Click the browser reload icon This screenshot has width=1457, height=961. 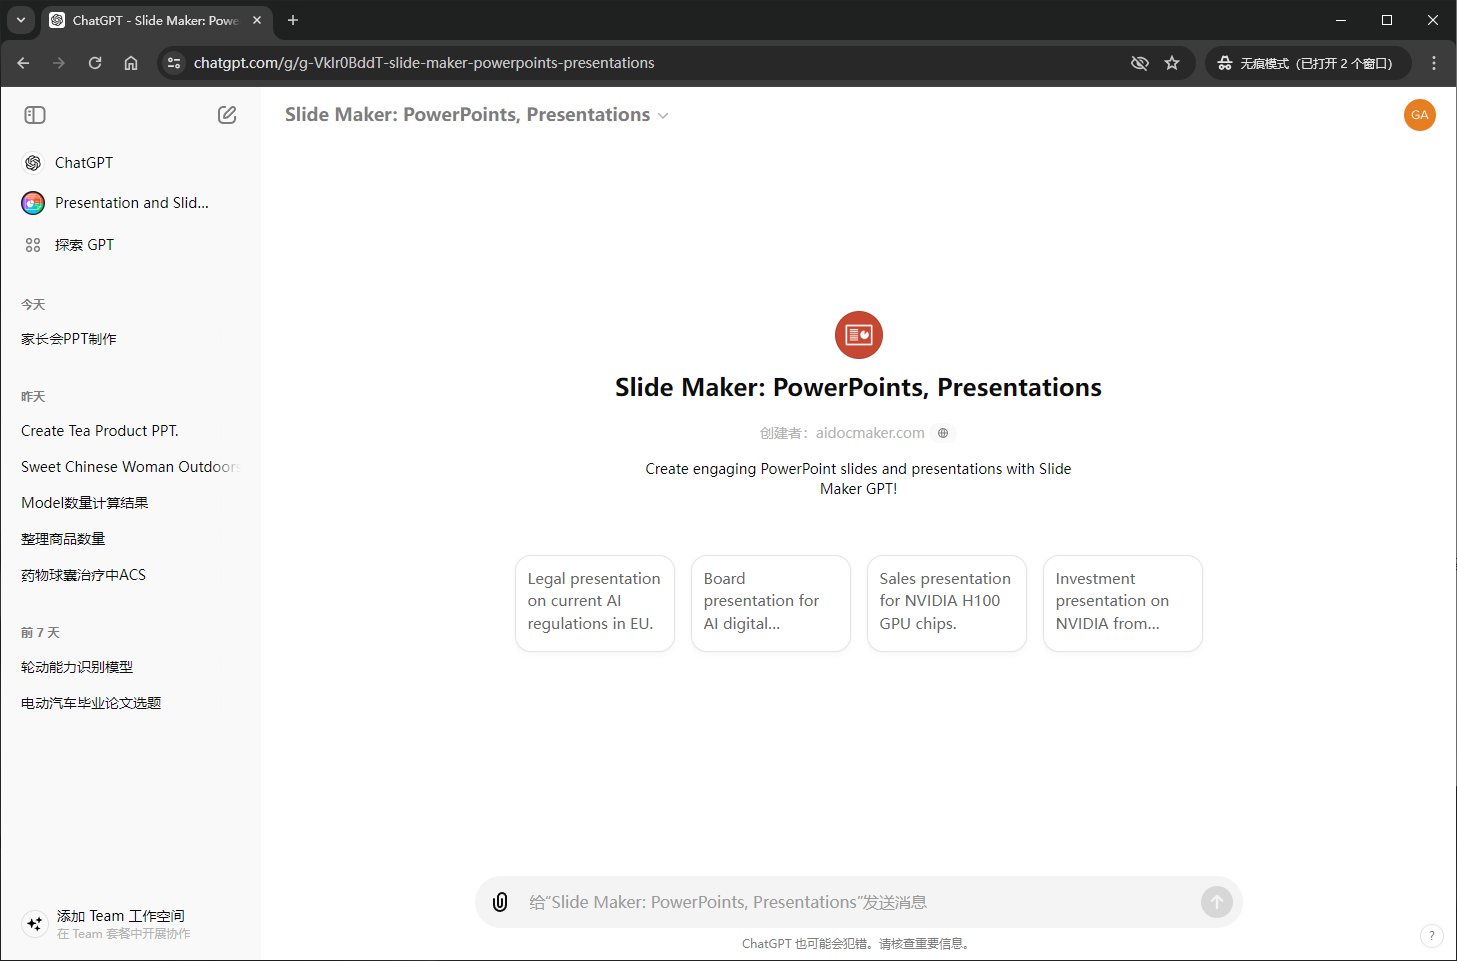pos(95,63)
